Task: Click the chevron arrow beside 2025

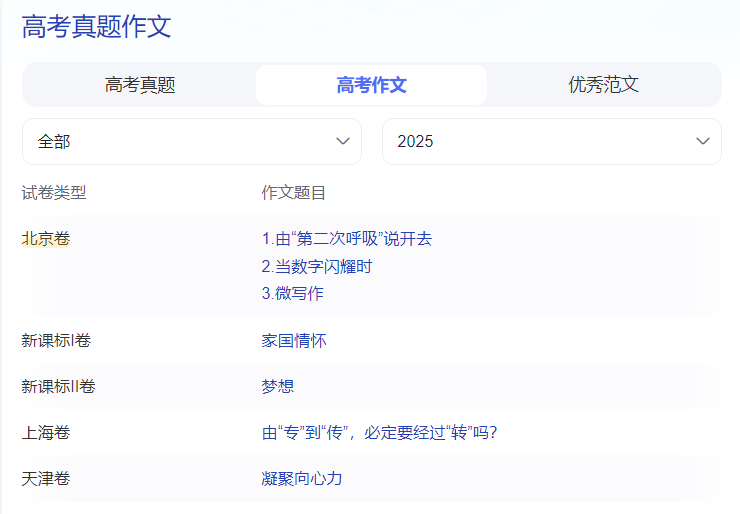Action: pos(702,141)
